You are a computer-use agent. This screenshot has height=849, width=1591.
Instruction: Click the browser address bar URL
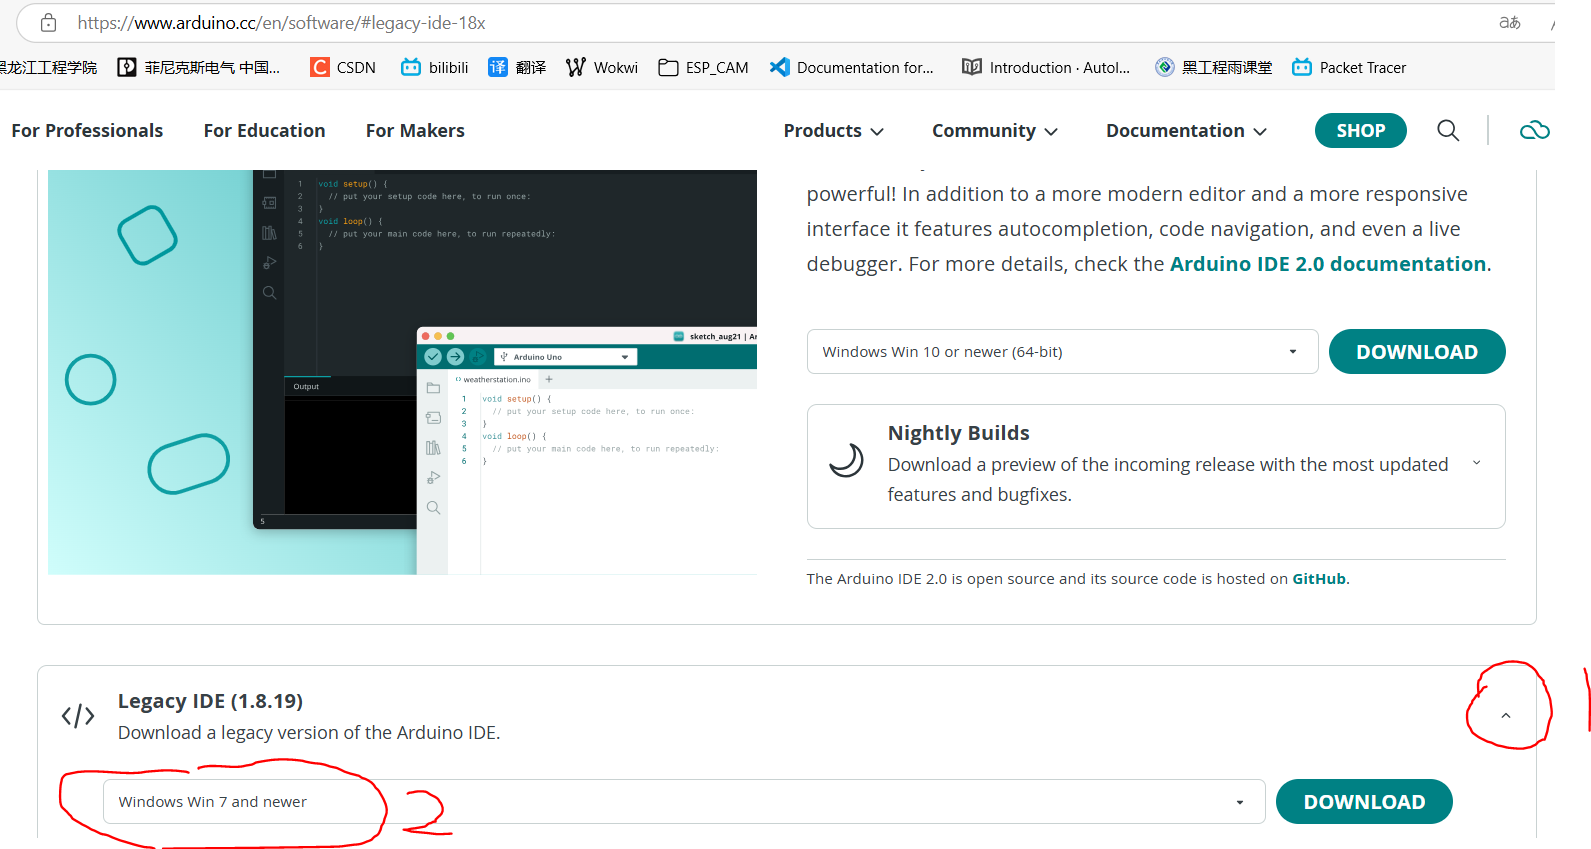pos(281,23)
